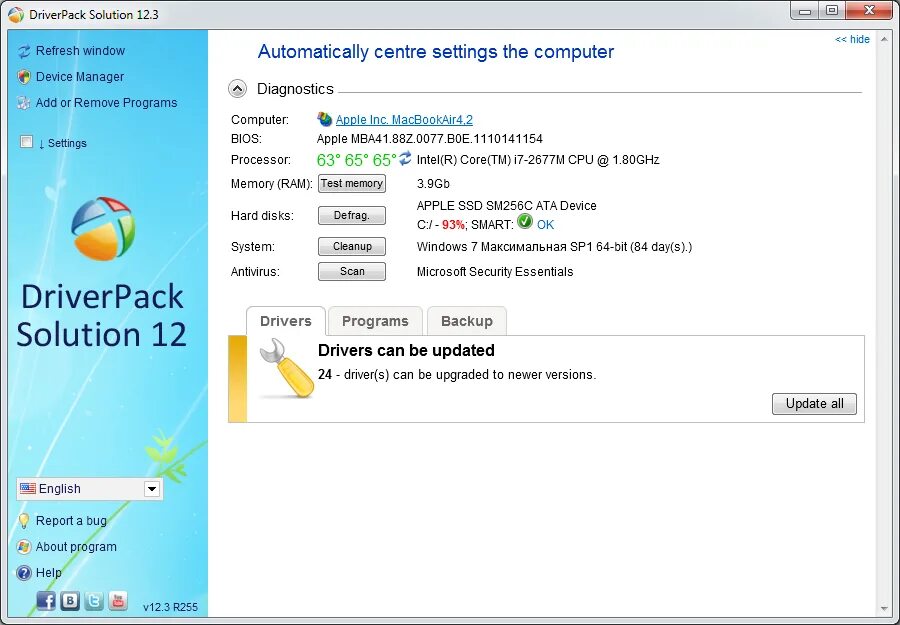The height and width of the screenshot is (625, 900).
Task: Click the scrollbar down arrow
Action: pos(885,608)
